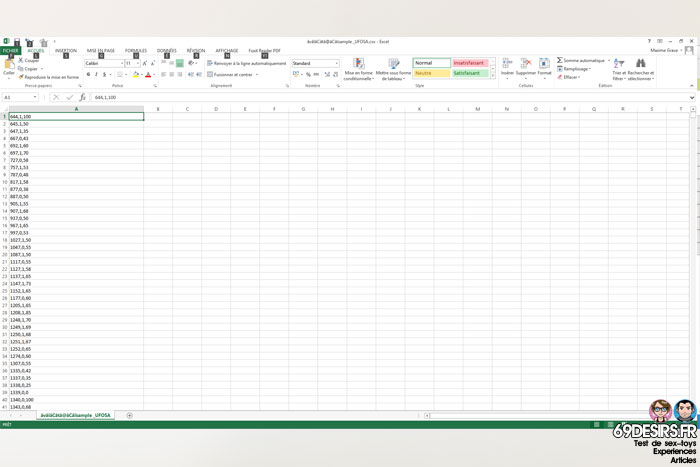Decrease decimal places icon
Screen dimensions: 700x467
pyautogui.click(x=335, y=75)
